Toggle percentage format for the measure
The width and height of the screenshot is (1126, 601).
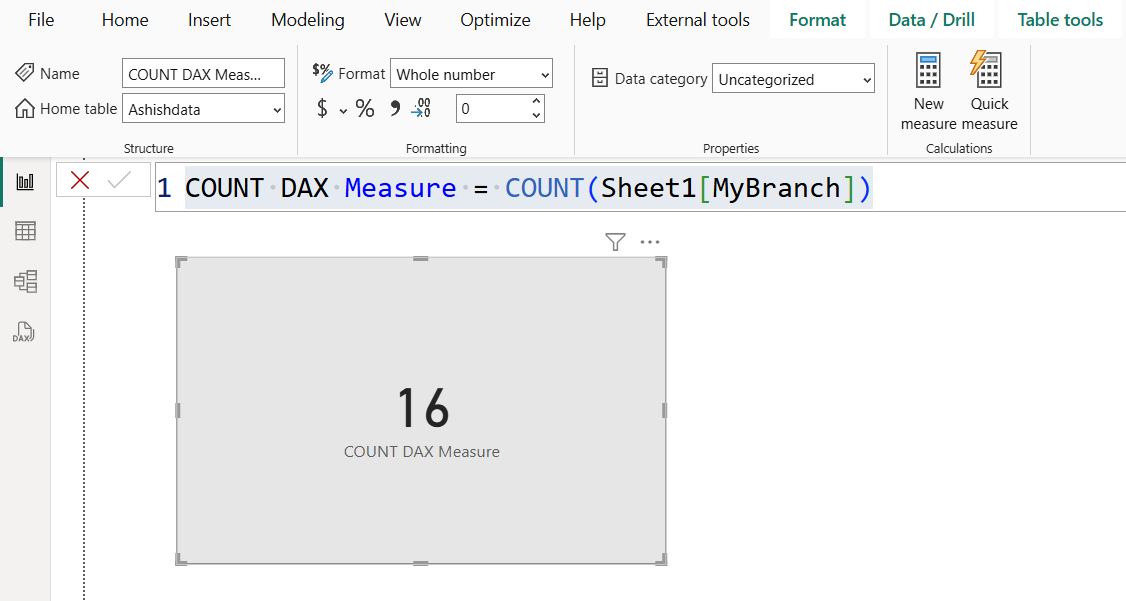tap(365, 108)
